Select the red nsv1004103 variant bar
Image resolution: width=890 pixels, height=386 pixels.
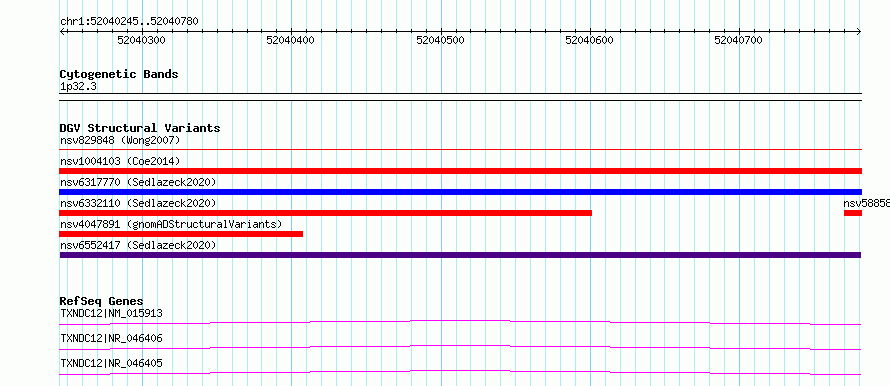point(460,171)
